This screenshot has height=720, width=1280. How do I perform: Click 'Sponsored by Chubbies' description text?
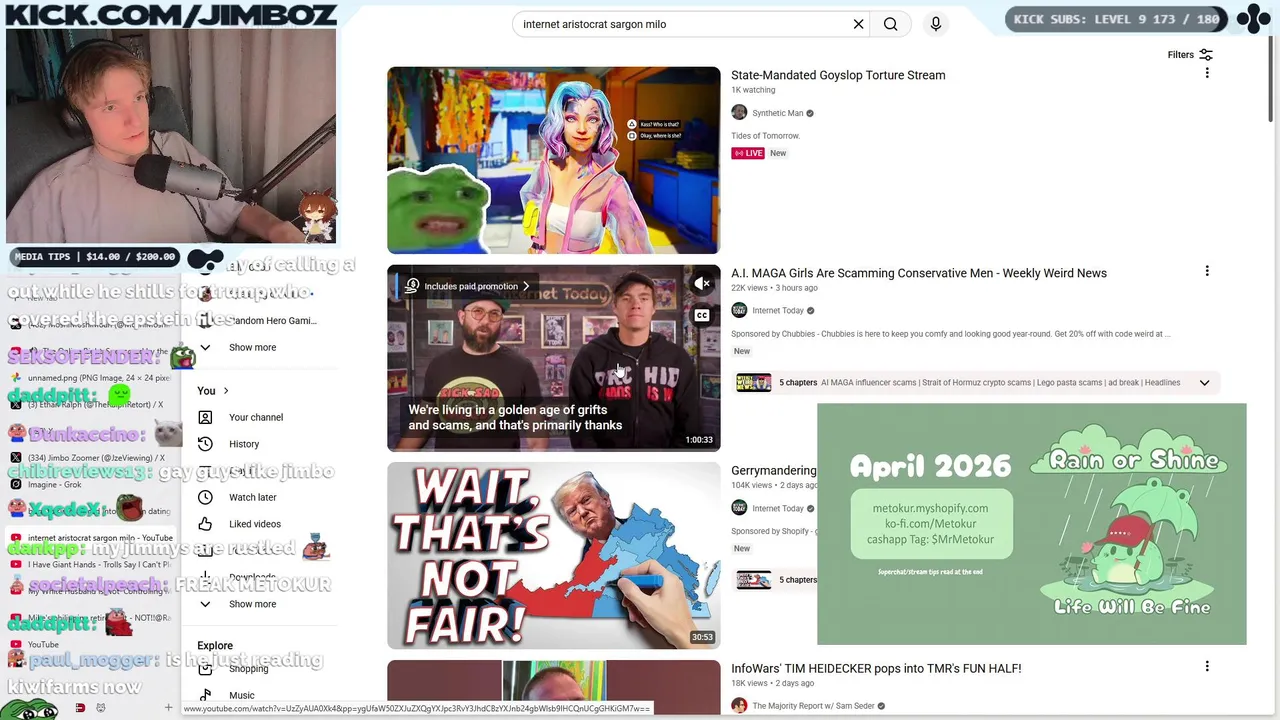950,334
